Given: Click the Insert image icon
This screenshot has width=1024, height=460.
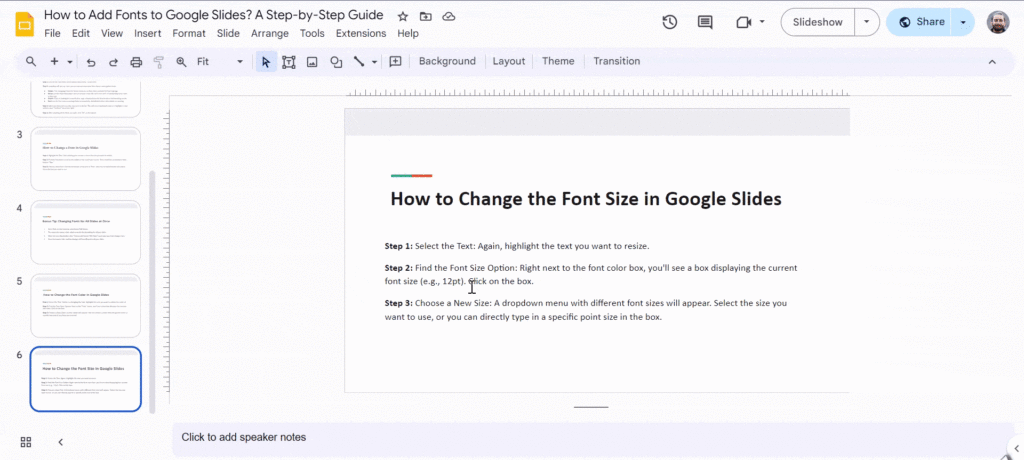Looking at the screenshot, I should click(x=312, y=62).
